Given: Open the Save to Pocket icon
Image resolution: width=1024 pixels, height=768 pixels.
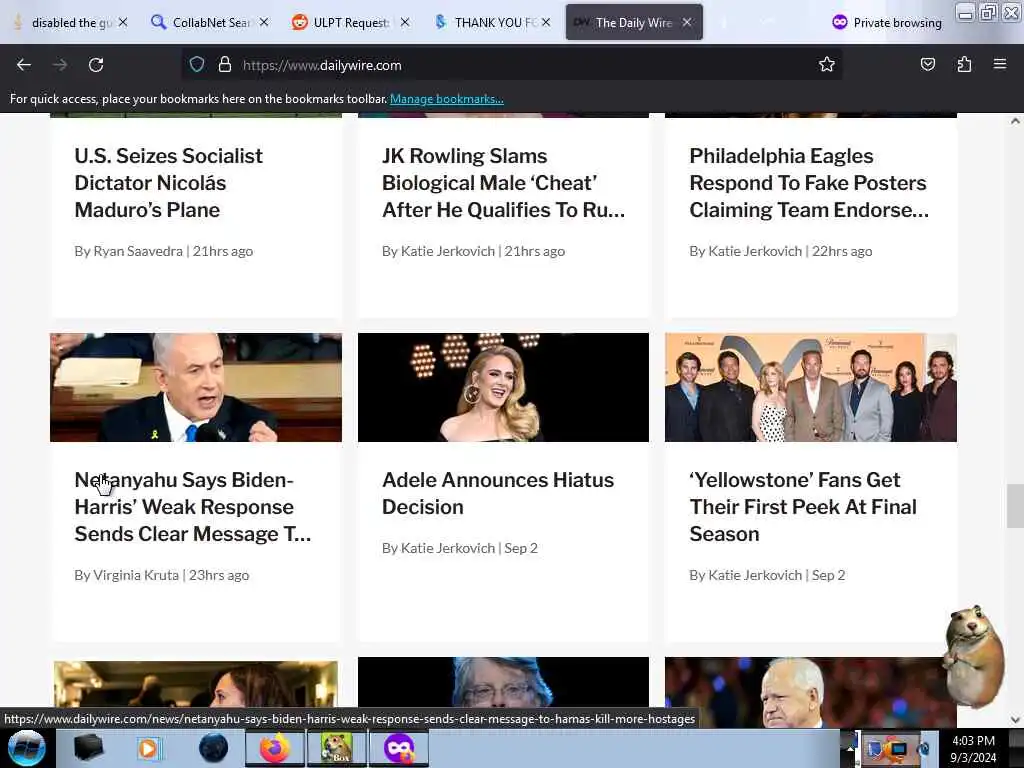Looking at the screenshot, I should pos(927,64).
